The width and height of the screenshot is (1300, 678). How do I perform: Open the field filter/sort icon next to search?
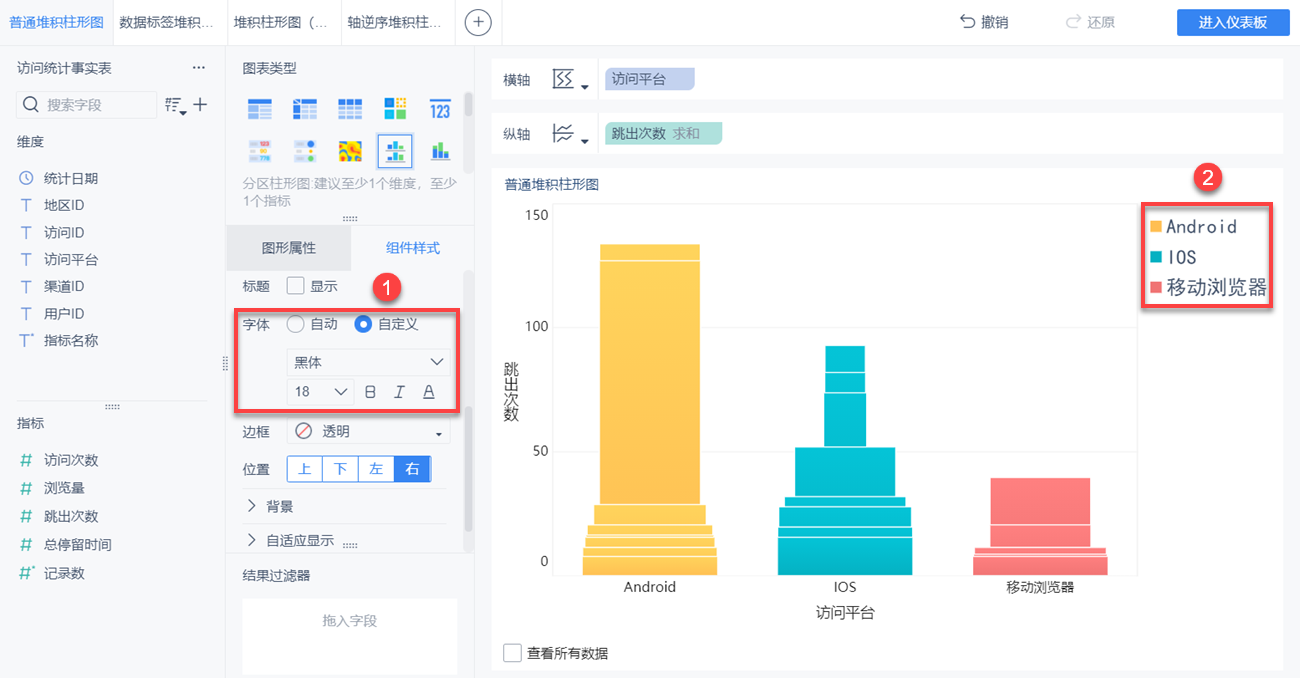[x=176, y=105]
